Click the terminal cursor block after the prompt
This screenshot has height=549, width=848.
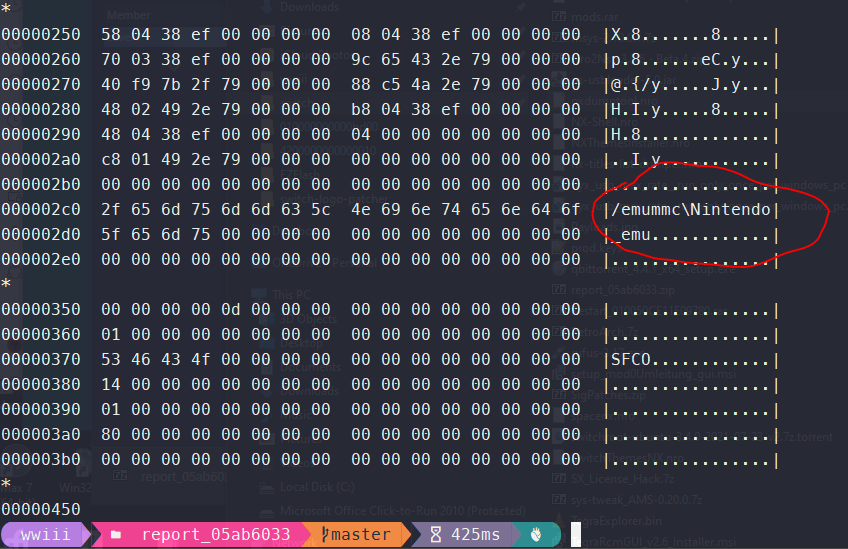(x=575, y=534)
